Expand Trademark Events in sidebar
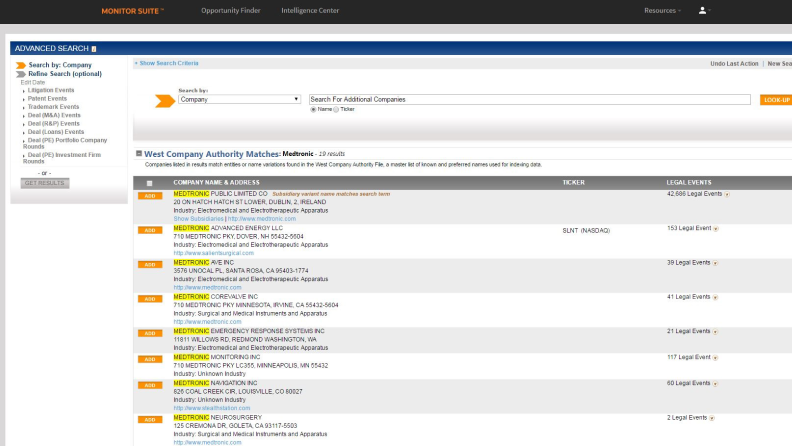This screenshot has height=446, width=792. 53,107
